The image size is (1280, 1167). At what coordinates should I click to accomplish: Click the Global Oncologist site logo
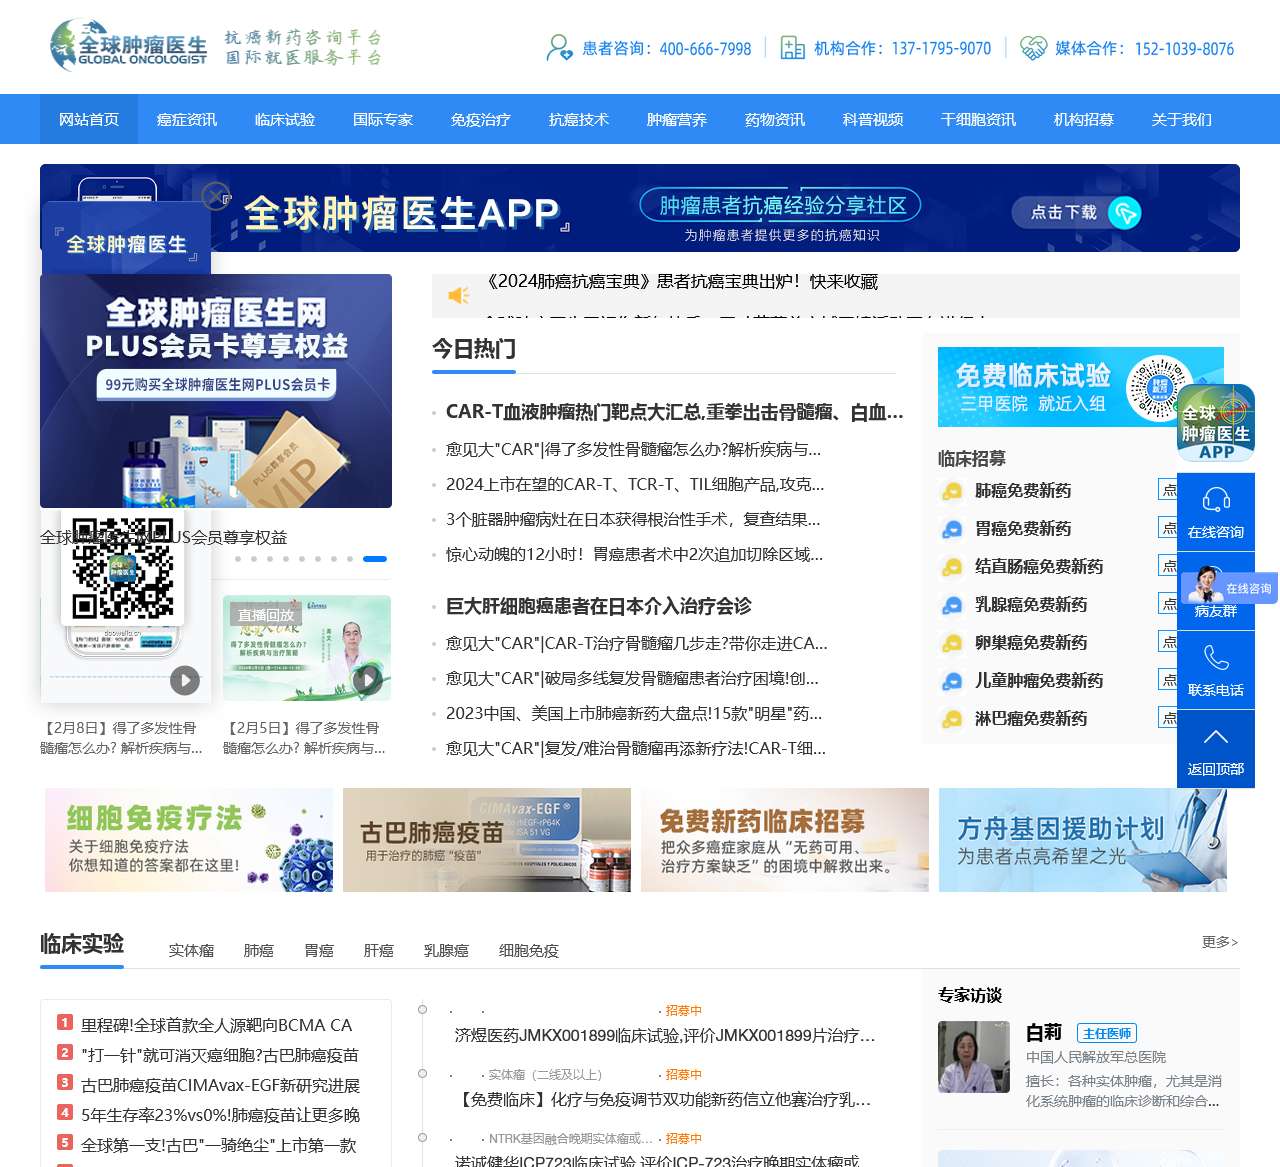click(130, 46)
